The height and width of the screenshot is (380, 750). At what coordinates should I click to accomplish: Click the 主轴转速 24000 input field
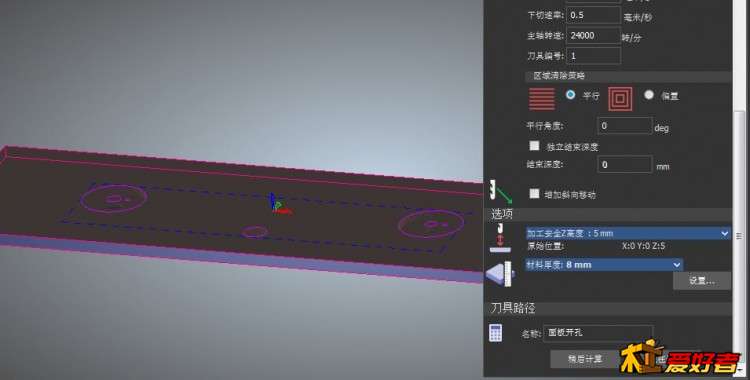[593, 35]
